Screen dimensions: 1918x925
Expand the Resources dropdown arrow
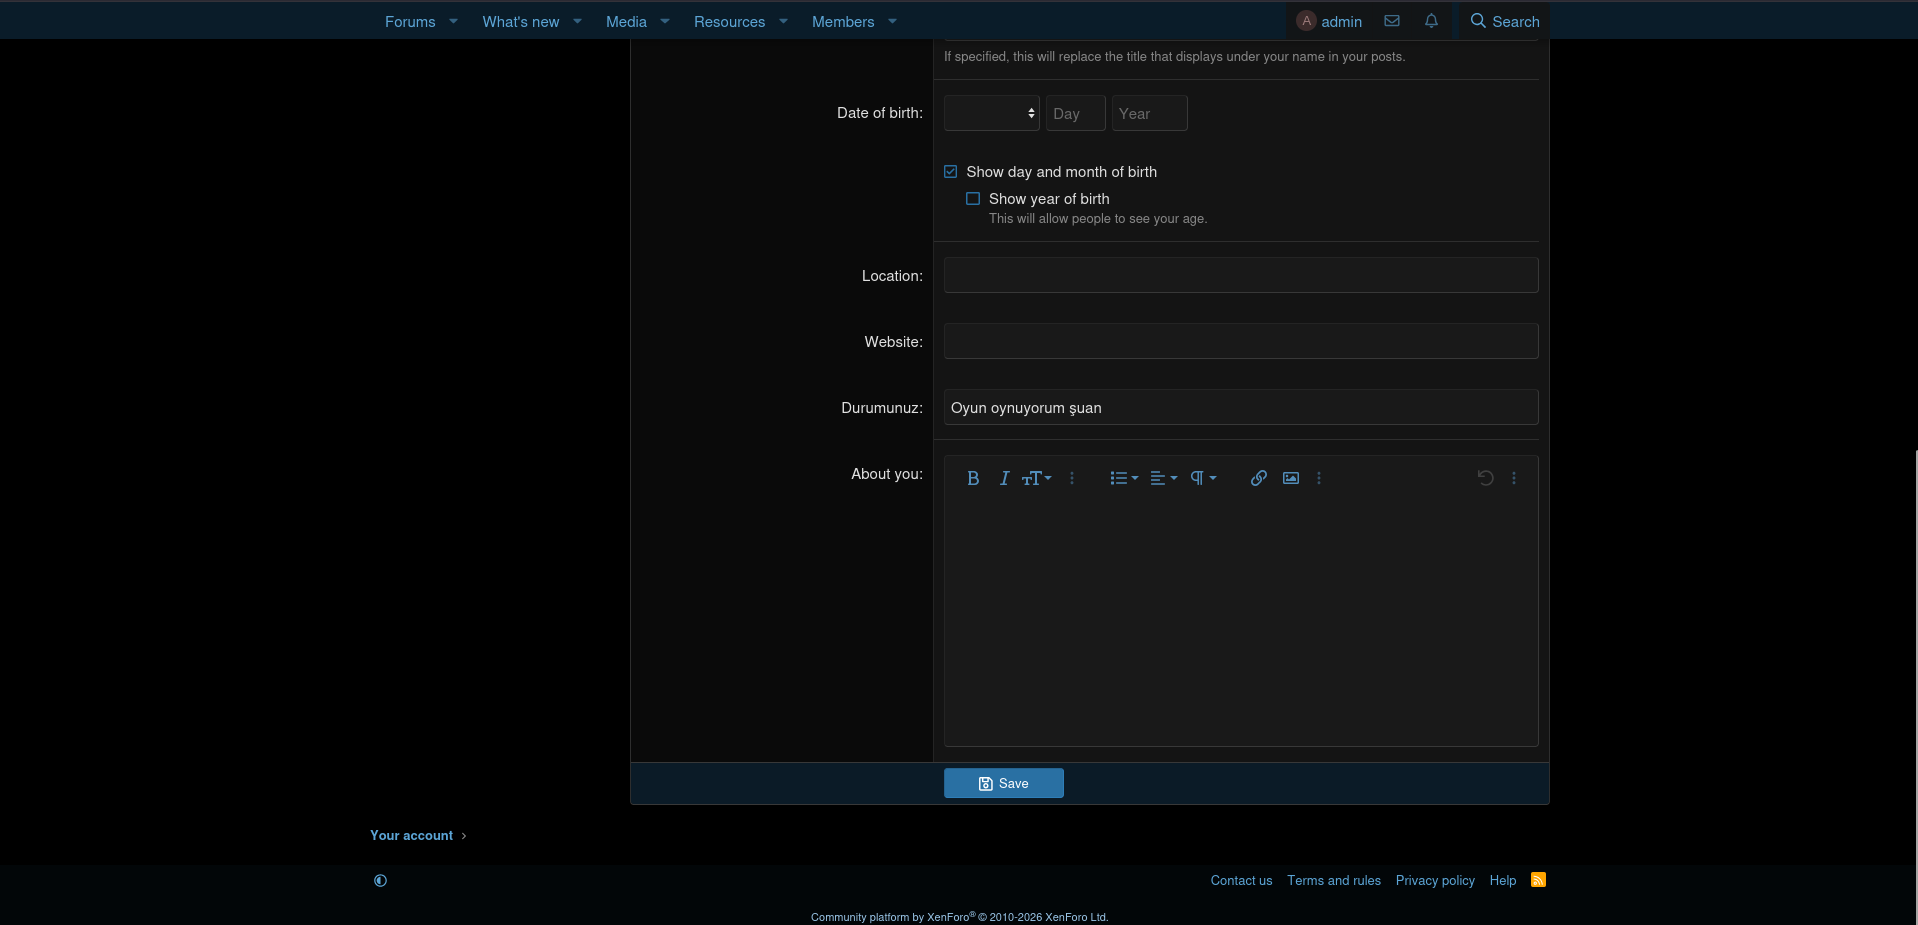tap(783, 21)
